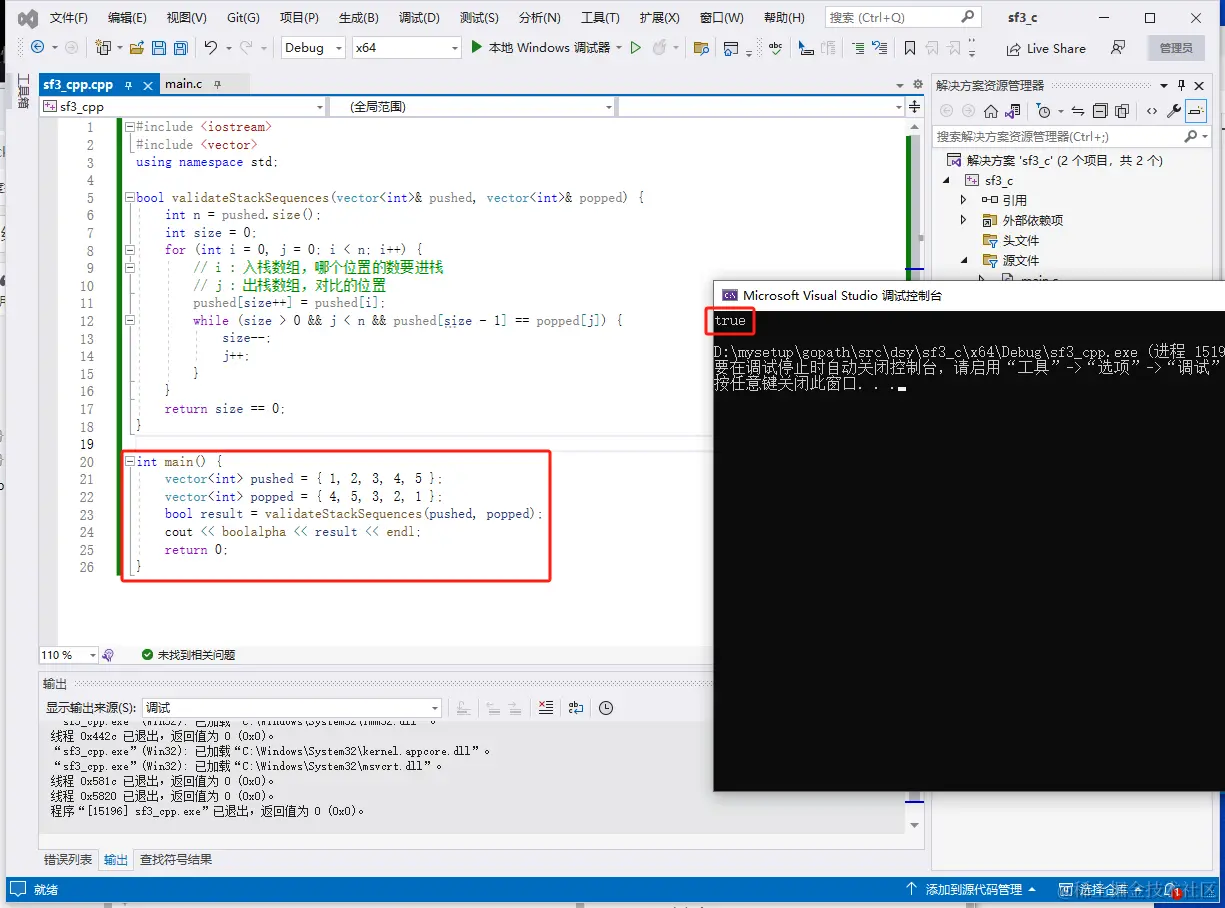1225x908 pixels.
Task: Pin the main.c tab
Action: click(217, 84)
